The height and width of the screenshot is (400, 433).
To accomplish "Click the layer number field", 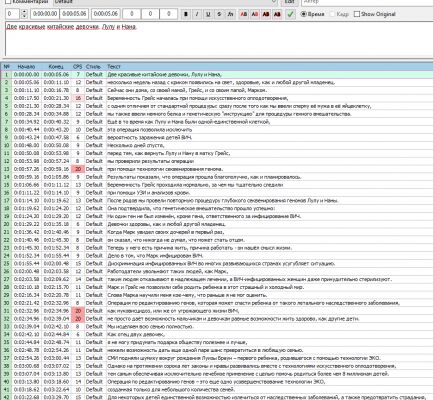I will point(13,14).
